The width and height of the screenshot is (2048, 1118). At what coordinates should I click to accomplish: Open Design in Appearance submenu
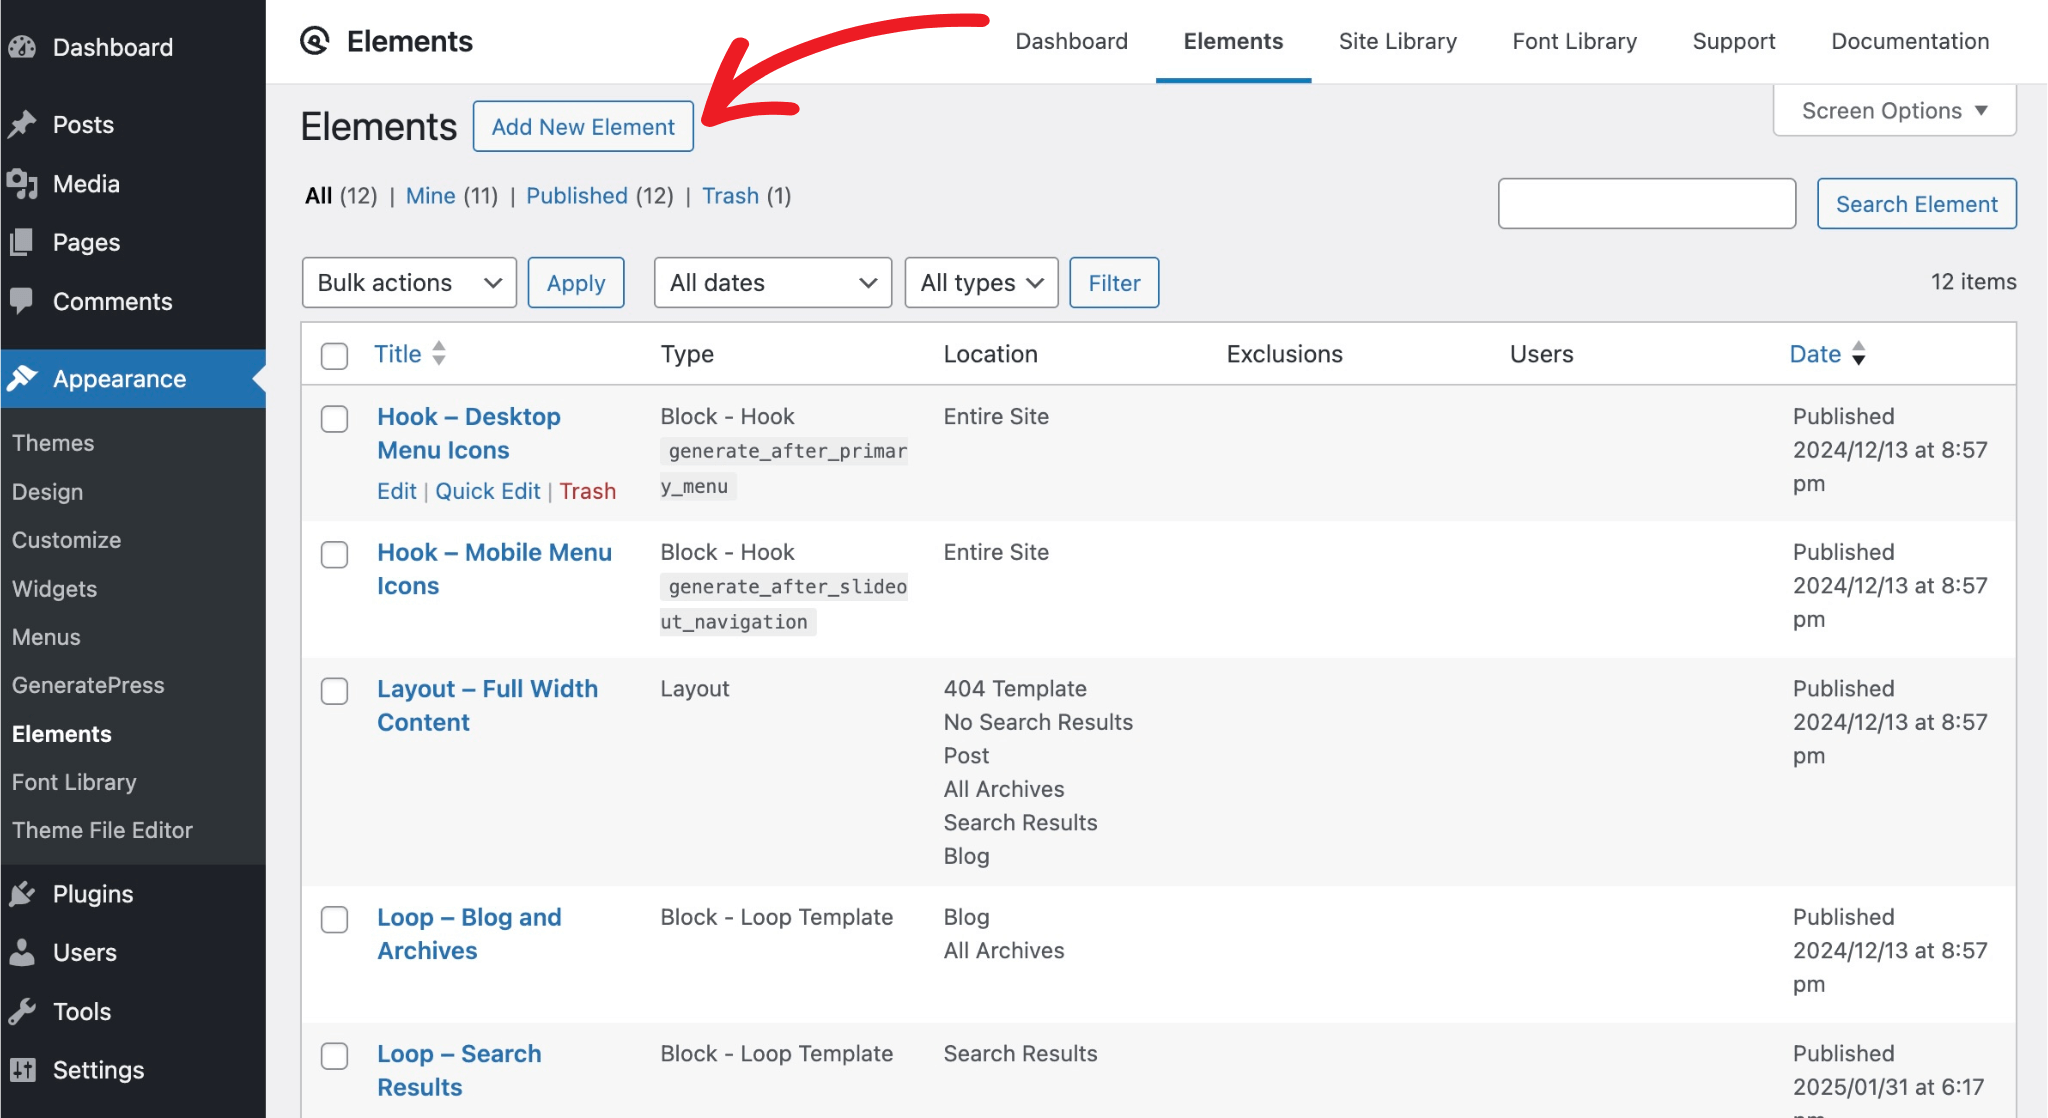[x=47, y=491]
